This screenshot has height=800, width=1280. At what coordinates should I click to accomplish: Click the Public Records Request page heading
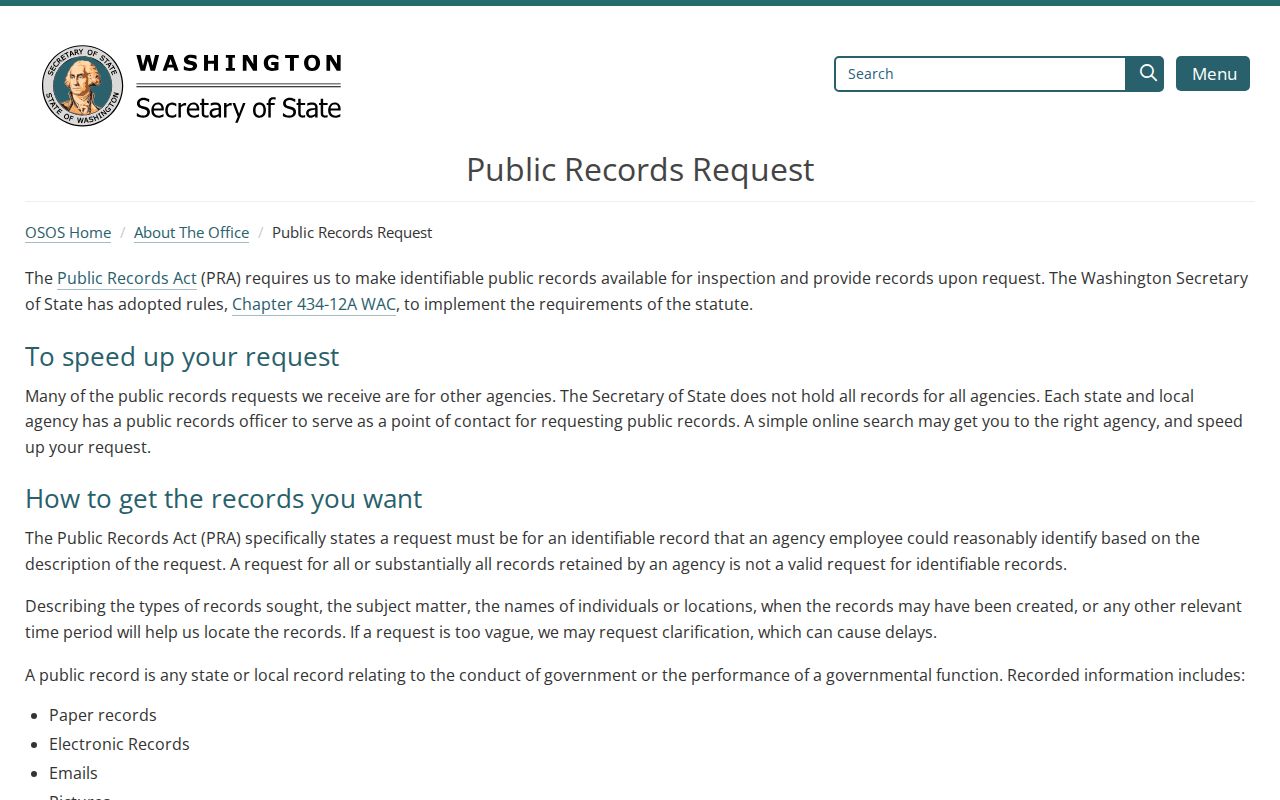640,169
